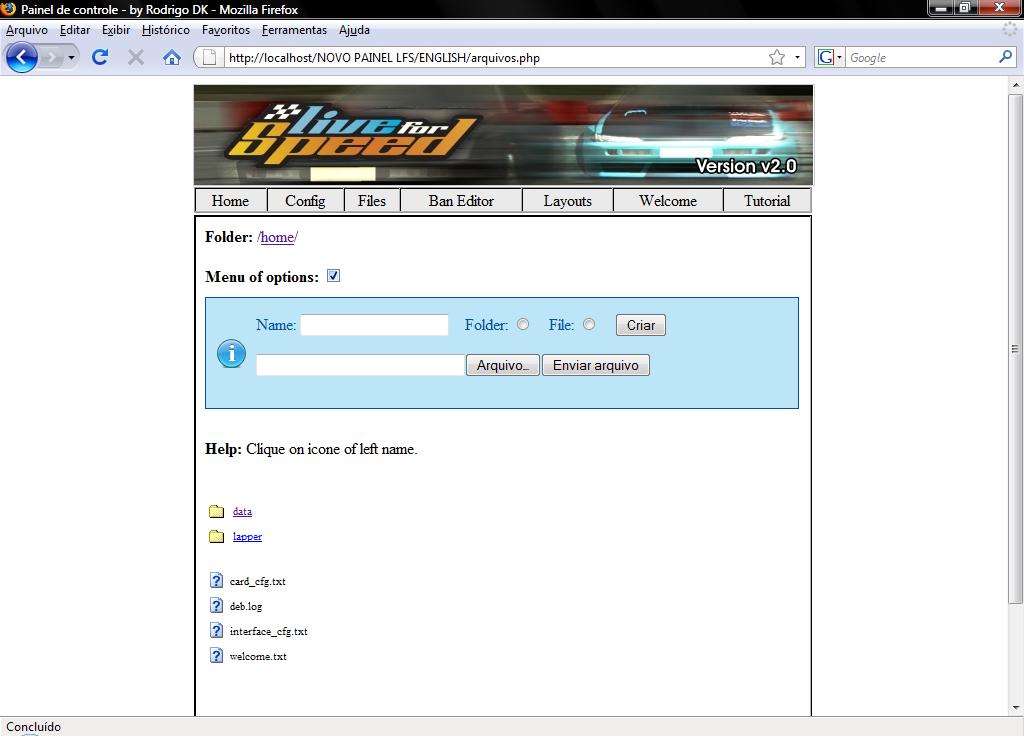Open the Favoritos menu

click(226, 30)
